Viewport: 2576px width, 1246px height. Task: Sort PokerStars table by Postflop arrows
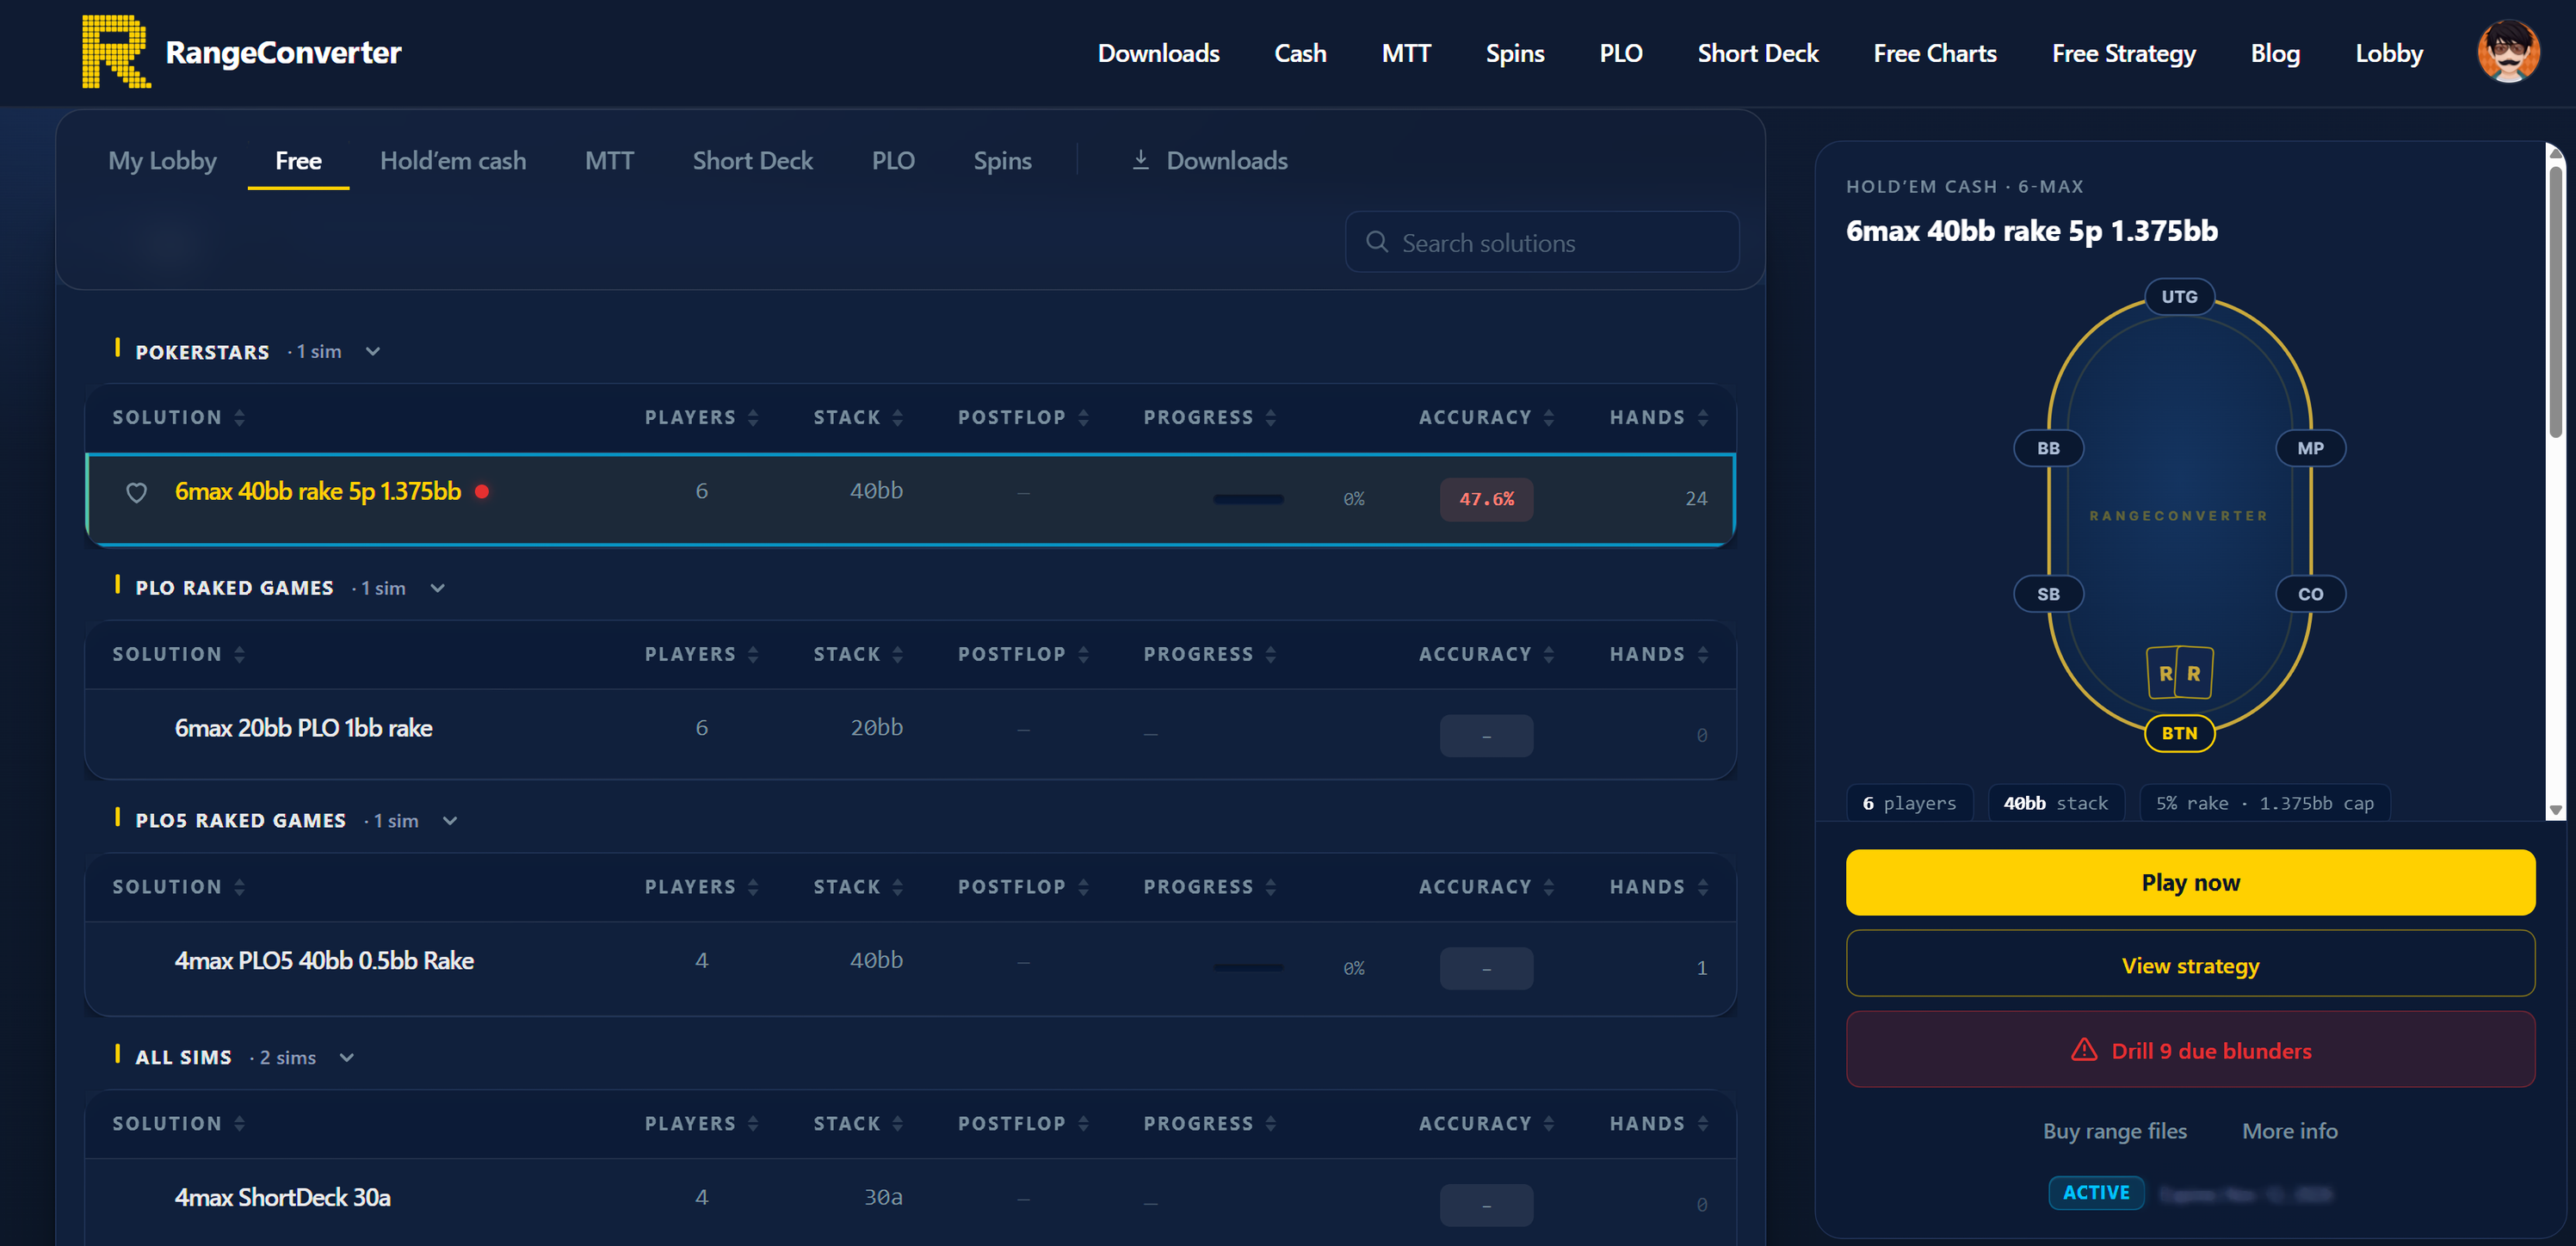coord(1083,418)
